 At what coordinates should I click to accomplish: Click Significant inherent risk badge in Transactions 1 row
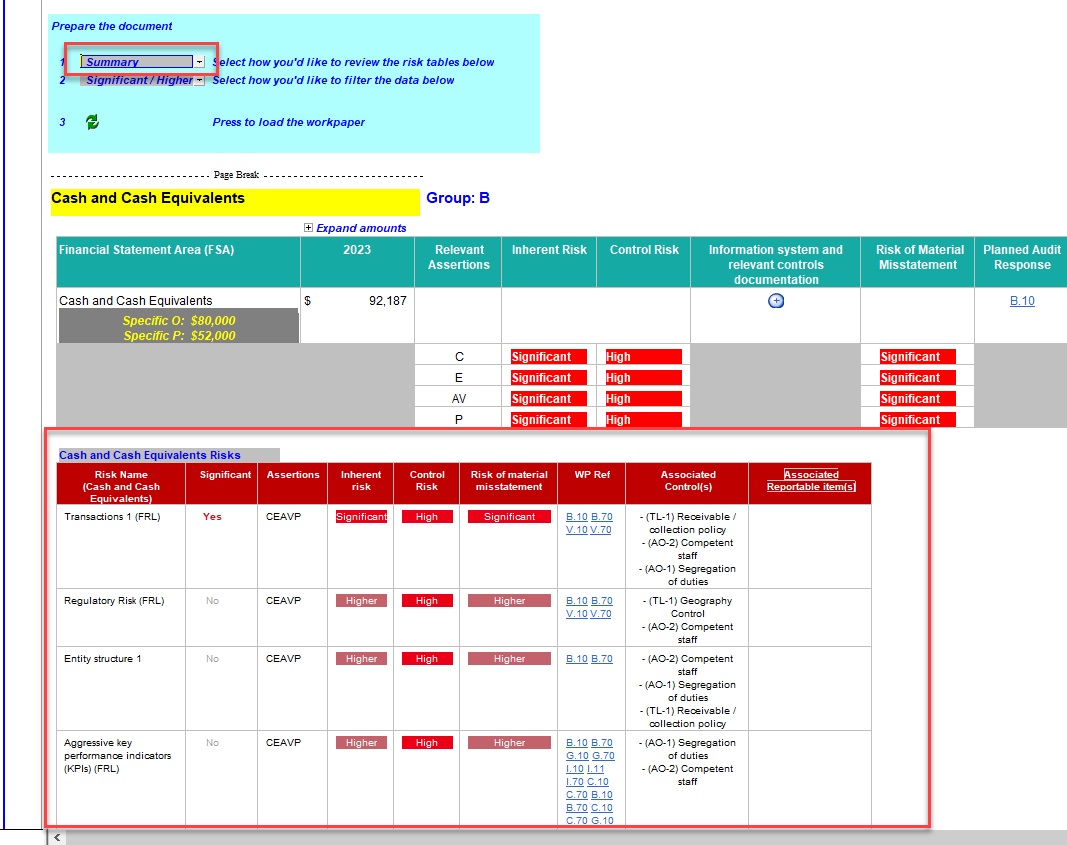pyautogui.click(x=361, y=517)
